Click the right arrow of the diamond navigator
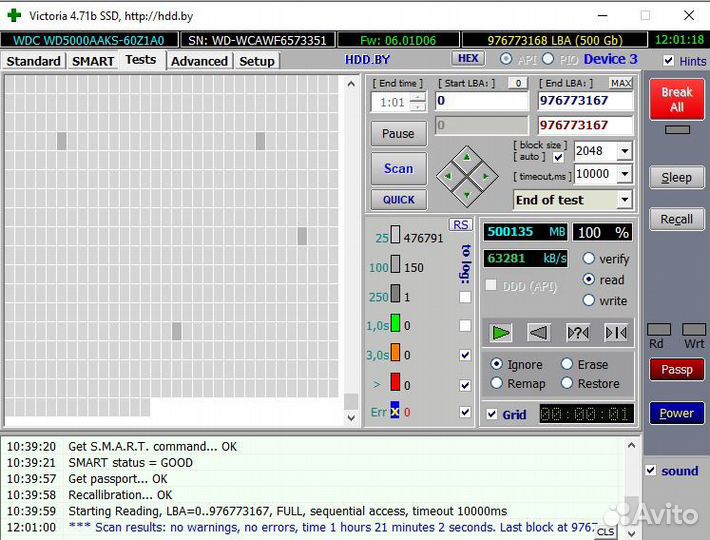This screenshot has width=710, height=540. pos(485,177)
